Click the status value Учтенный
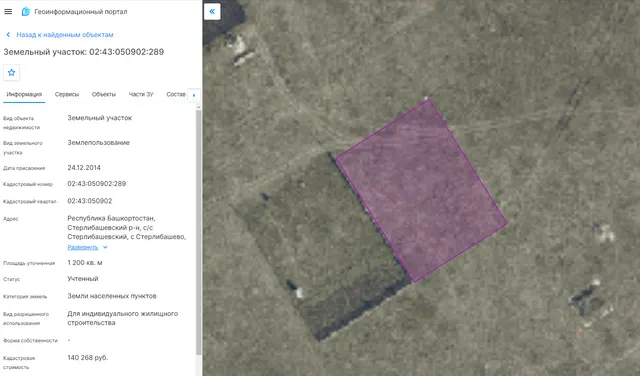640x376 pixels. (83, 279)
